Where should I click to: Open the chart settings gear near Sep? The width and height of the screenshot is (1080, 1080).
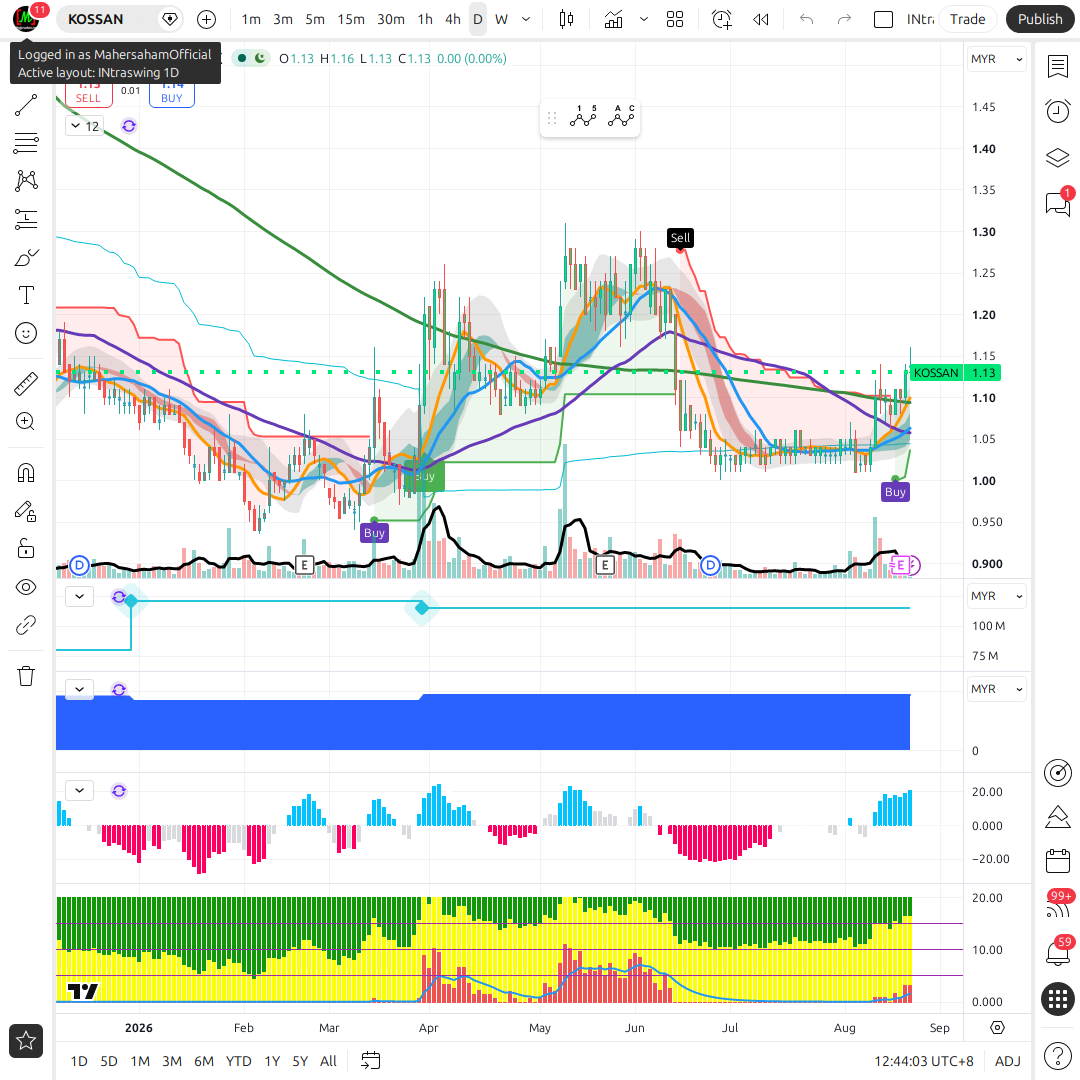tap(997, 1028)
